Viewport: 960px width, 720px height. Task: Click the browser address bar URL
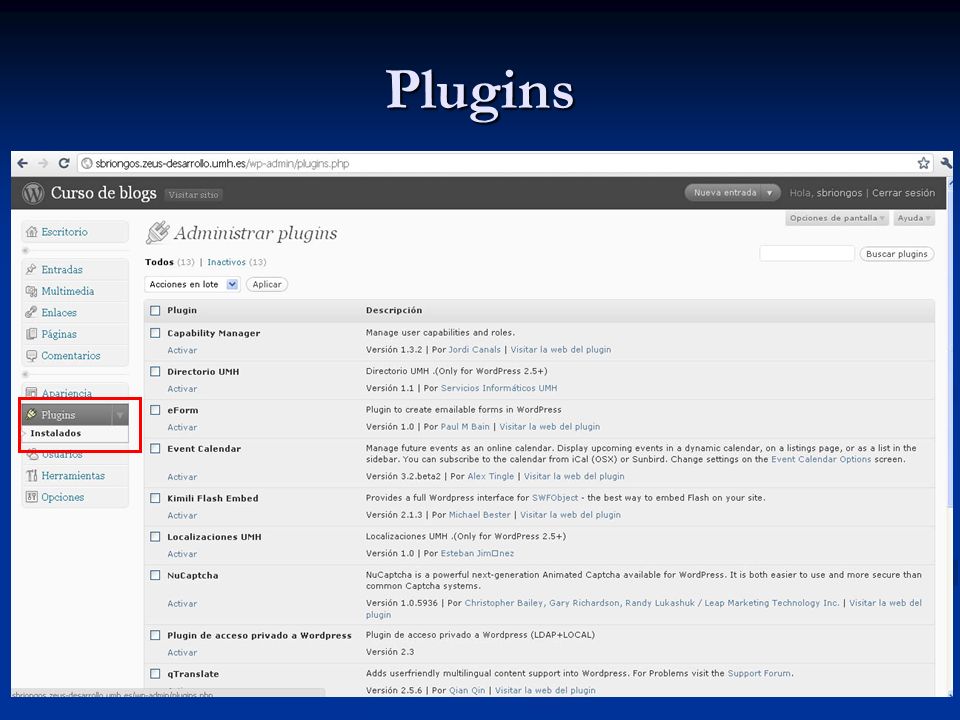coord(222,163)
